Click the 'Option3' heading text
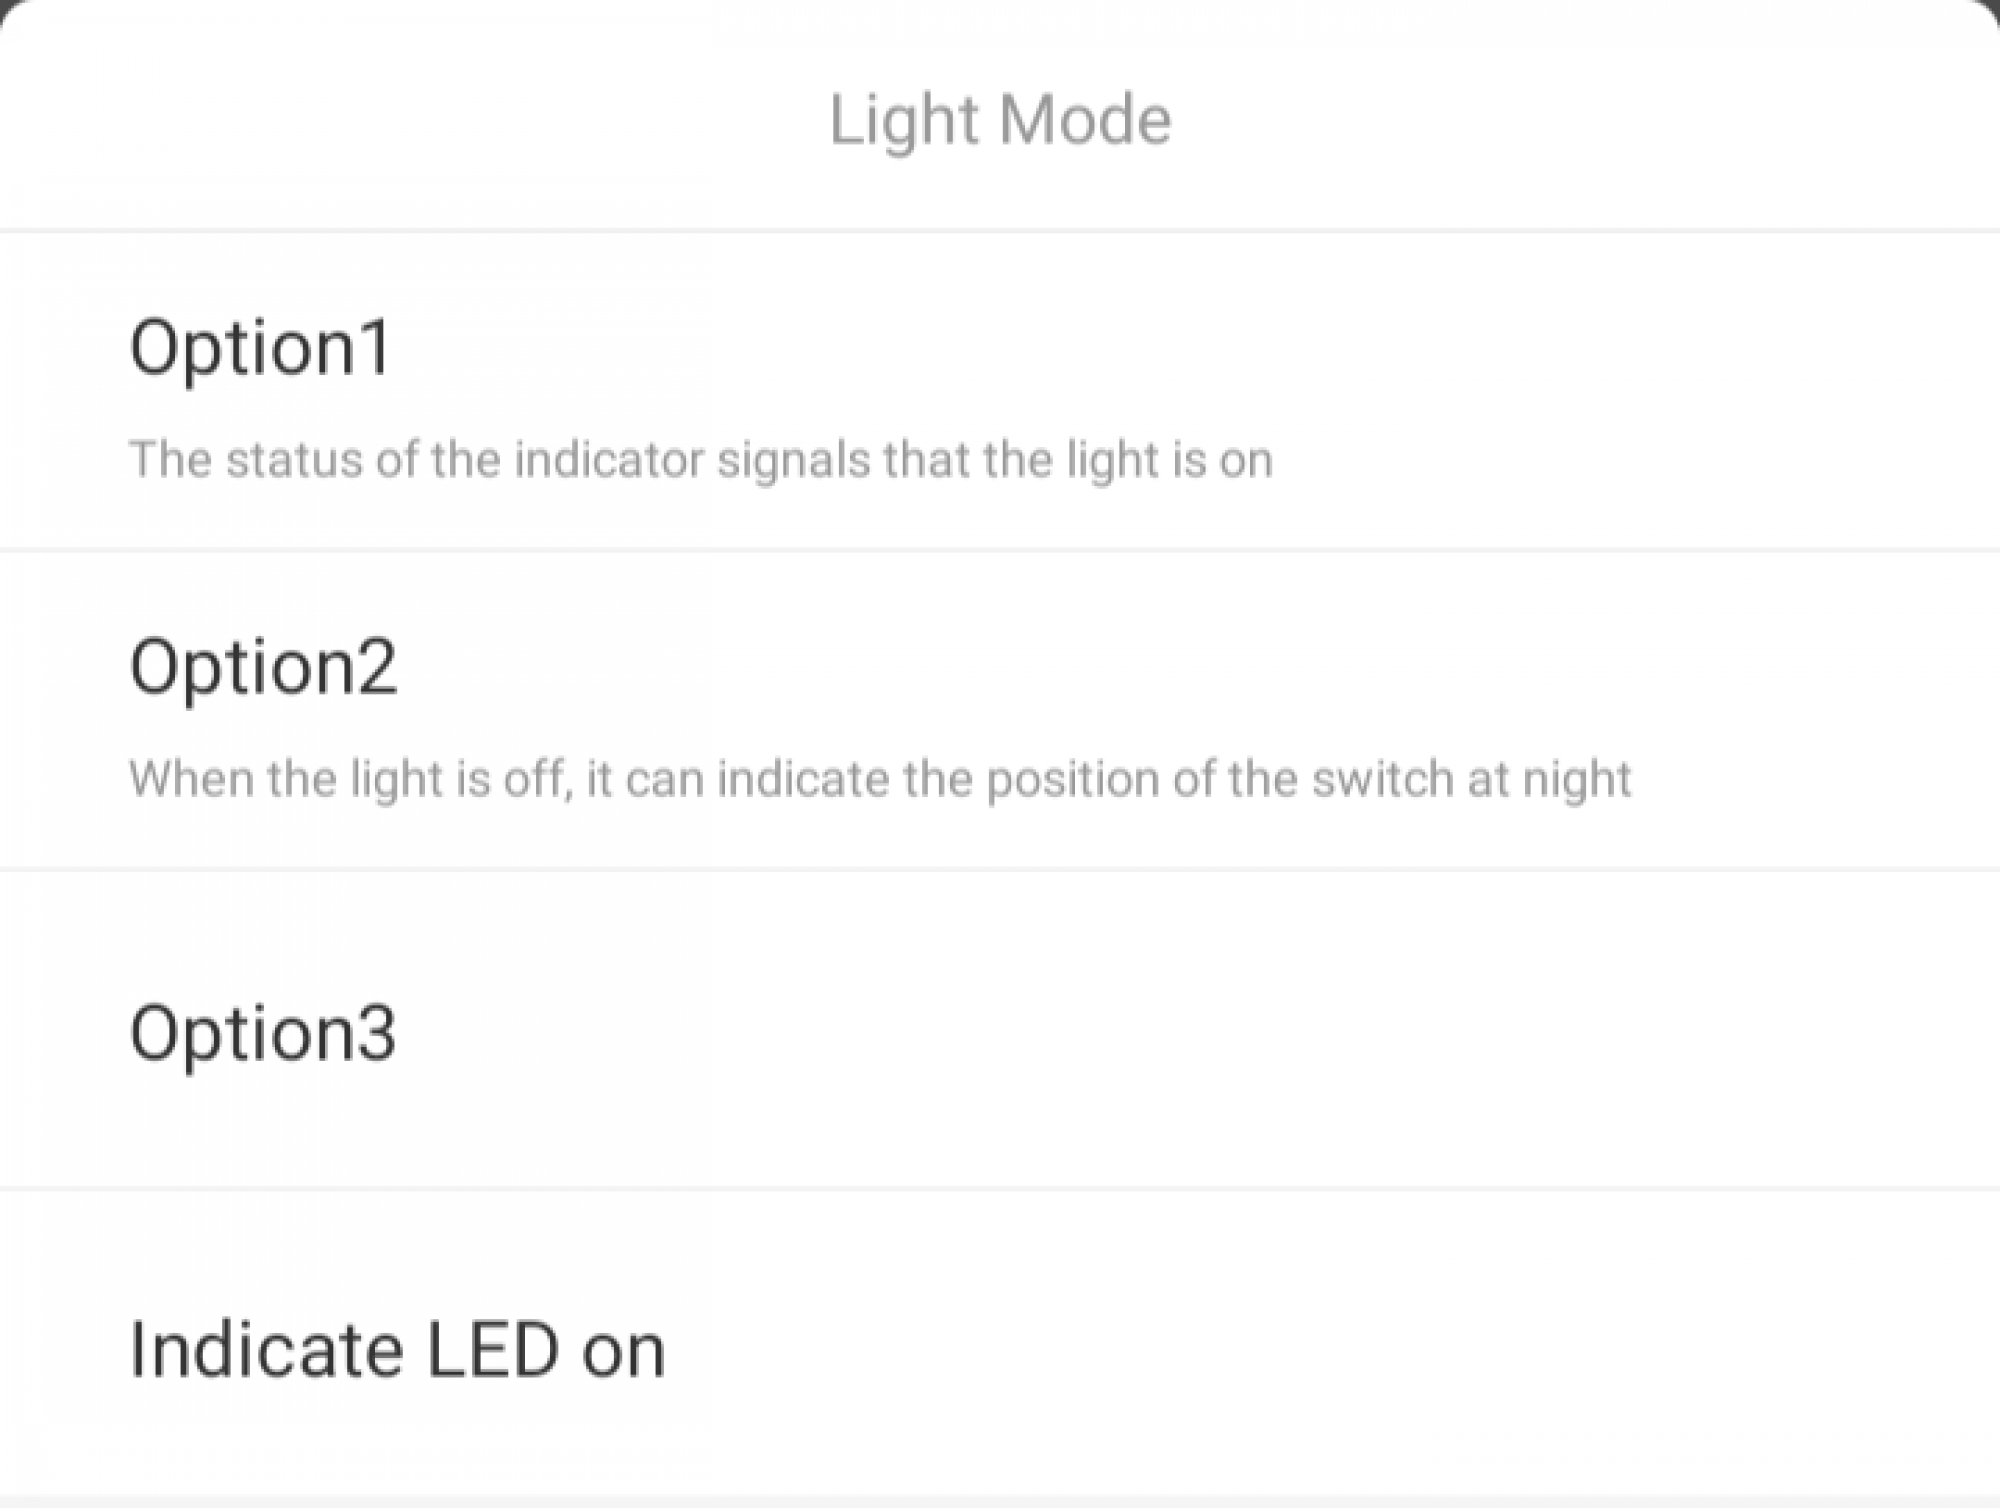2000x1508 pixels. (263, 1033)
